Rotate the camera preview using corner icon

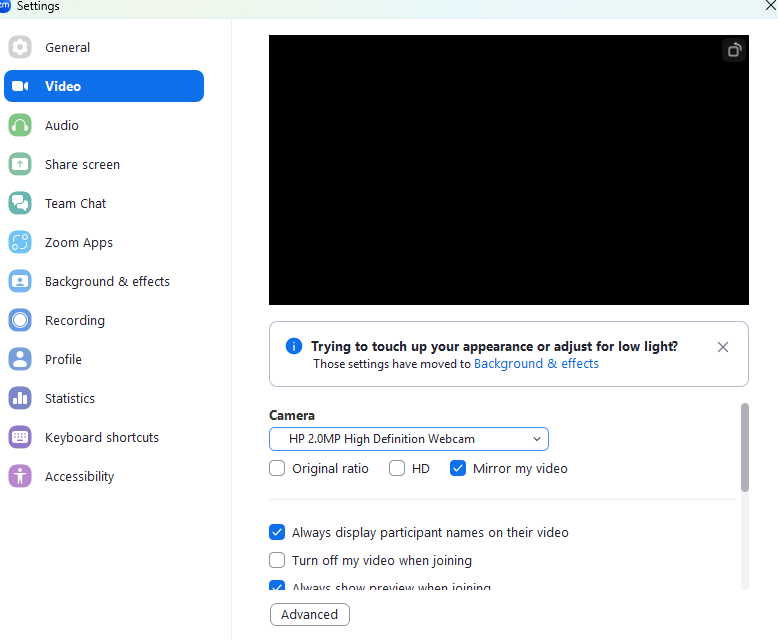point(734,50)
